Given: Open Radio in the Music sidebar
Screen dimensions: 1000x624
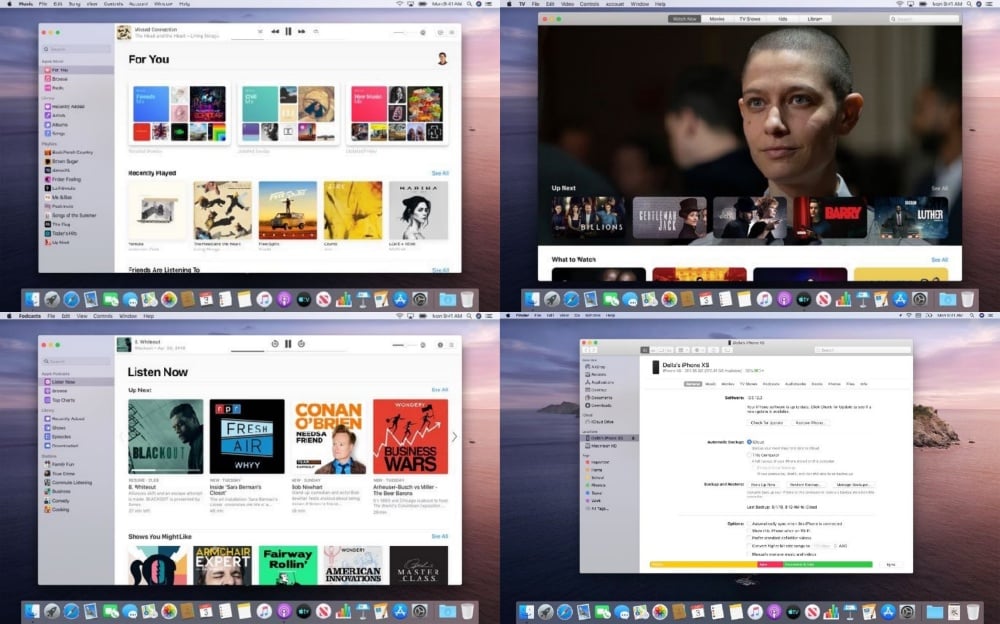Looking at the screenshot, I should (x=58, y=87).
